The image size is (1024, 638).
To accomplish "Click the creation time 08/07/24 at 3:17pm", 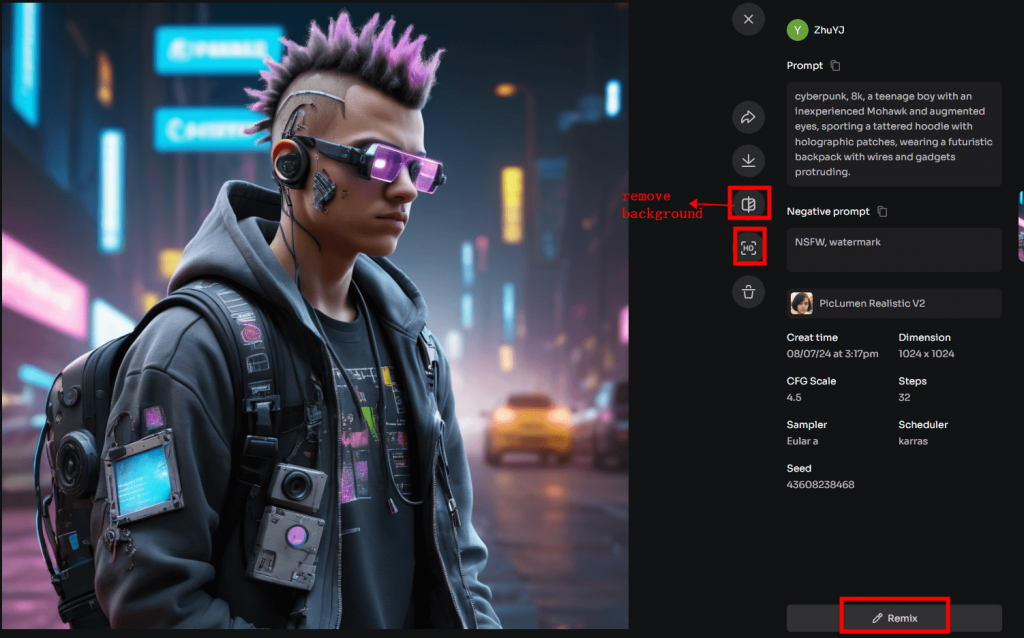I will point(832,353).
